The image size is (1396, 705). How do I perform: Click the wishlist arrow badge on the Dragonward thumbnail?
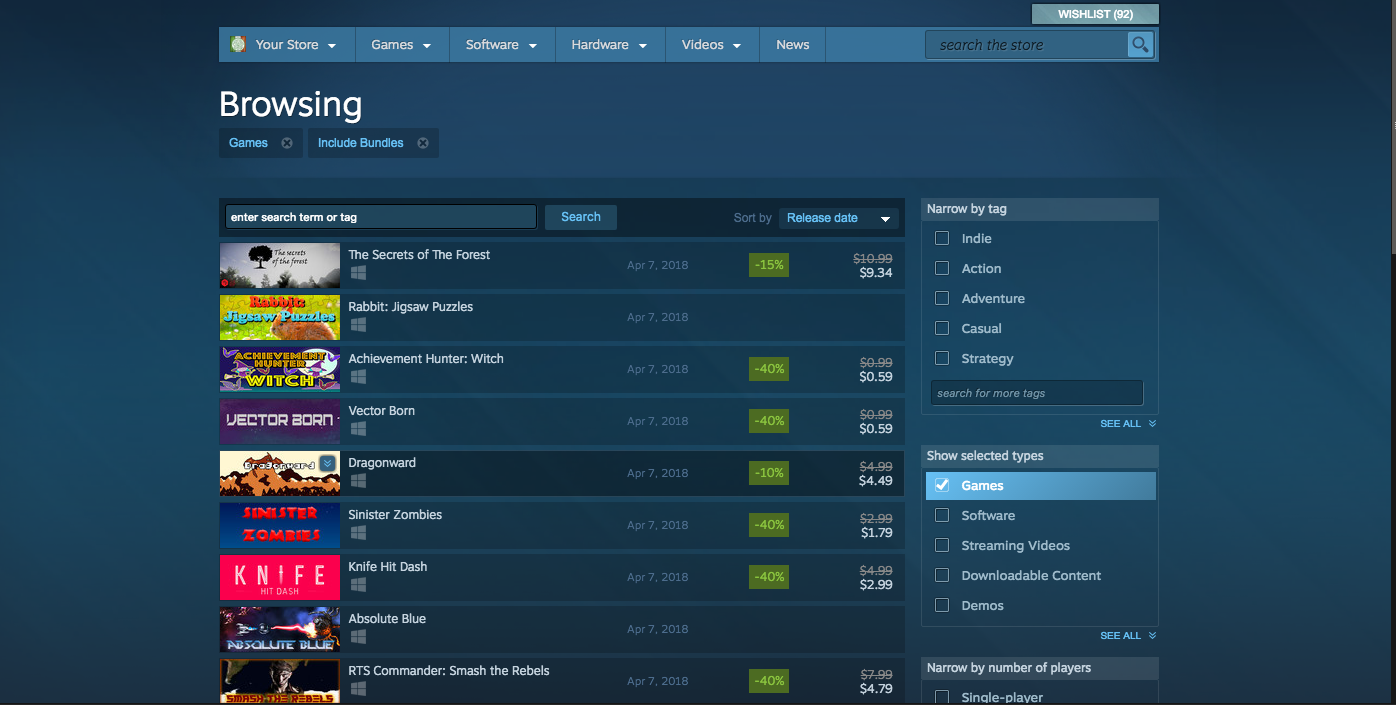pos(327,464)
